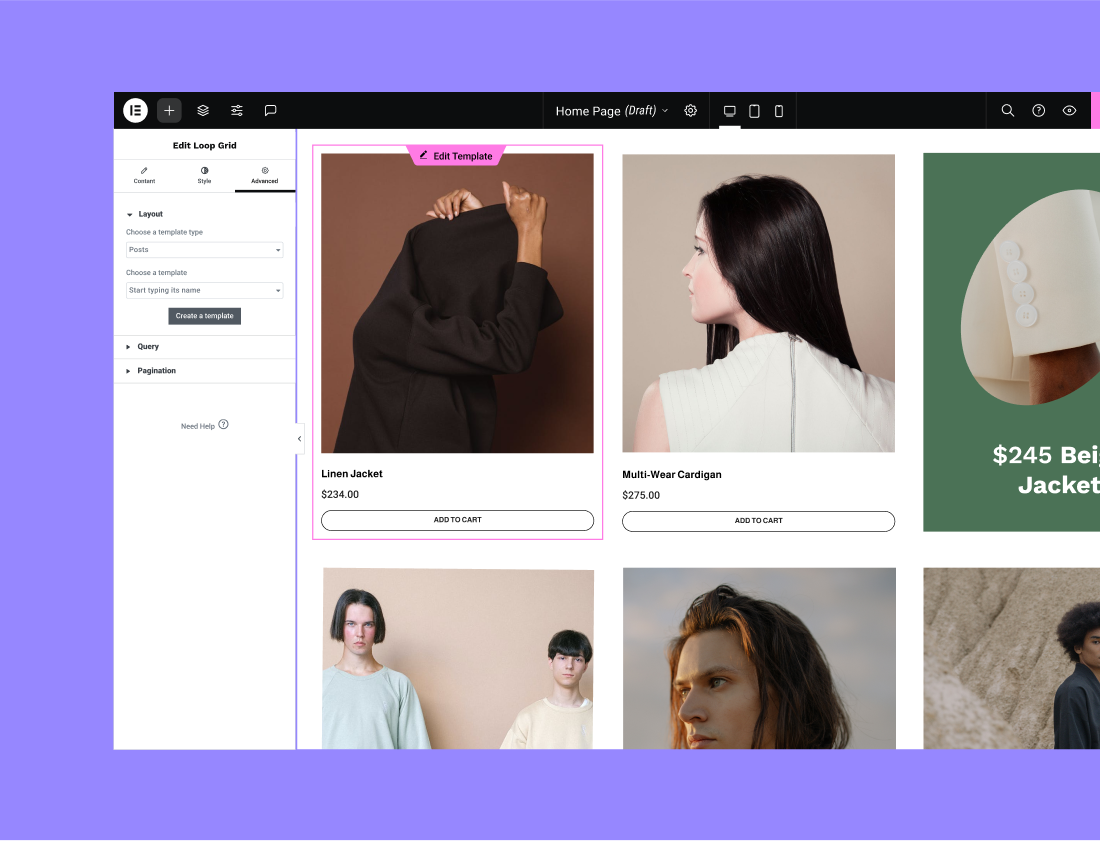Open the Finder search icon
1100x841 pixels.
[x=1008, y=111]
